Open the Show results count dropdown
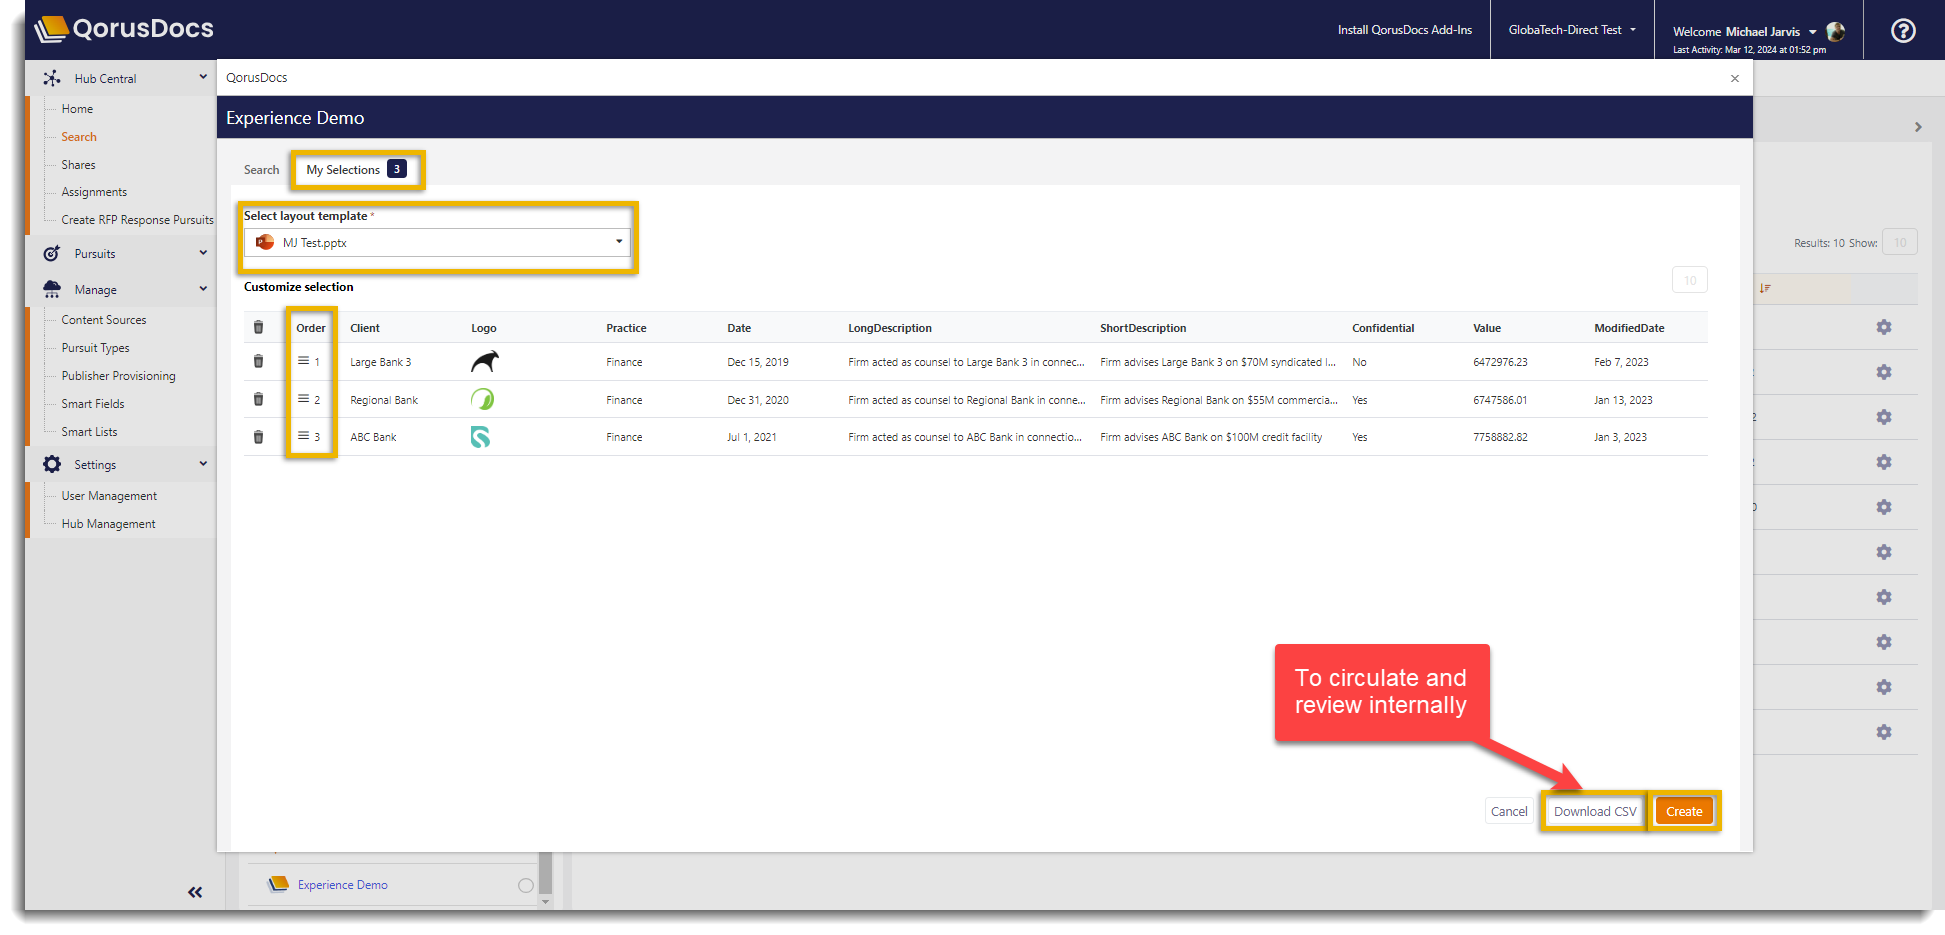The width and height of the screenshot is (1945, 935). [x=1900, y=242]
